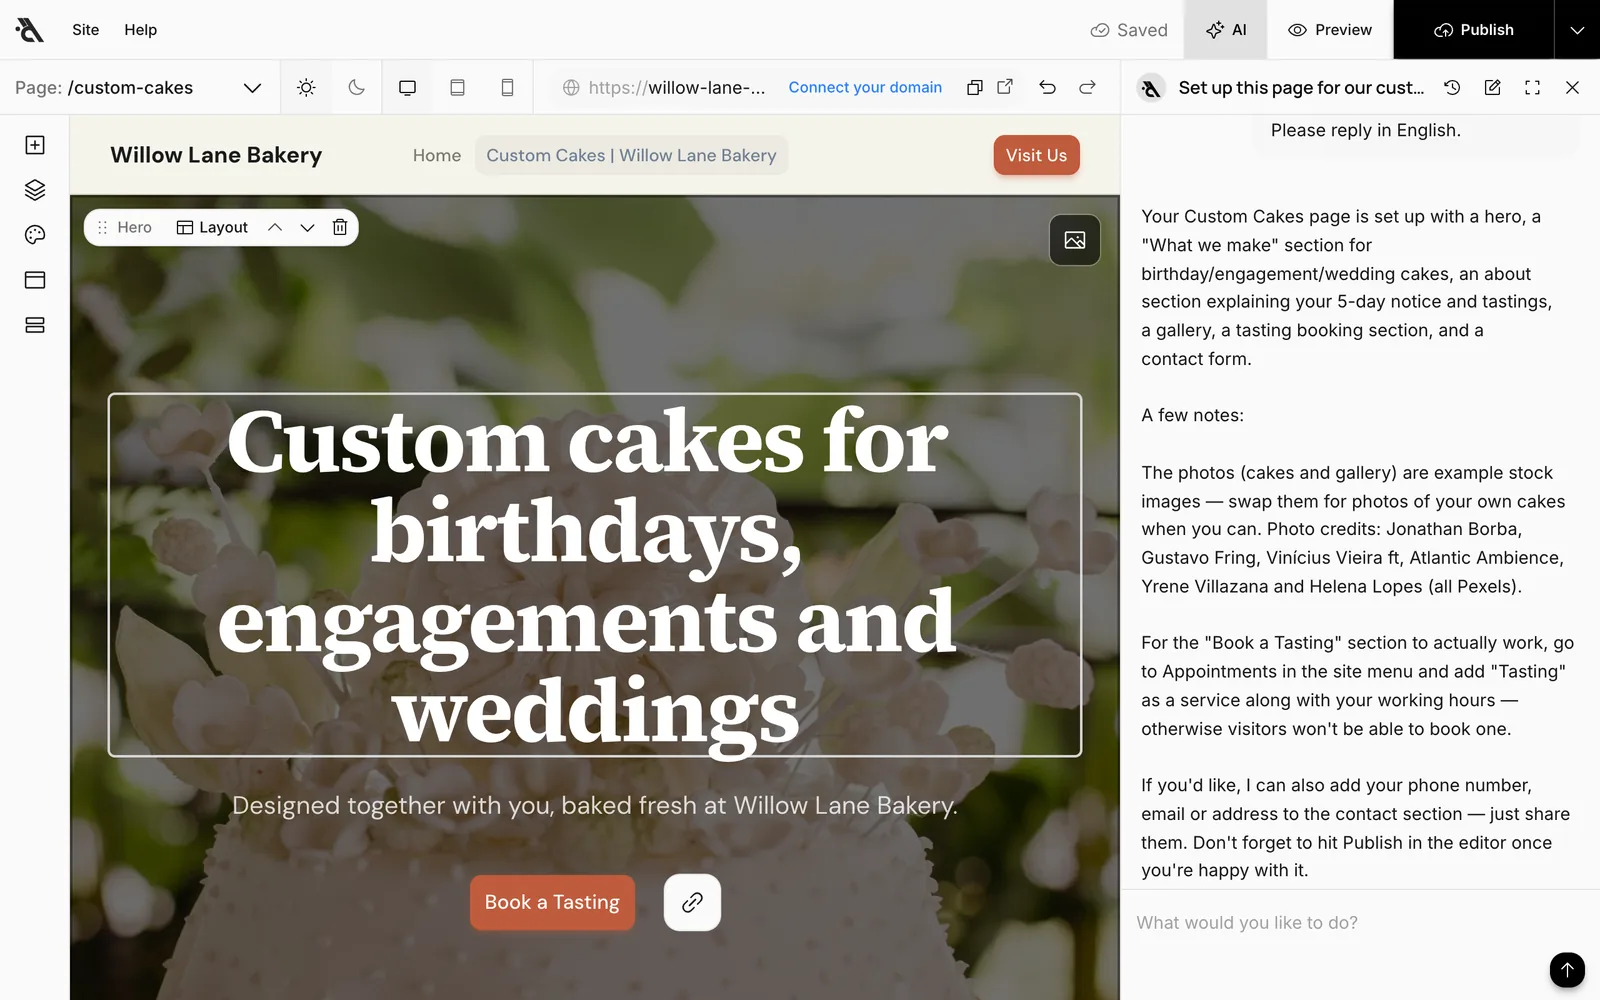Select mobile phone viewport preview

507,88
